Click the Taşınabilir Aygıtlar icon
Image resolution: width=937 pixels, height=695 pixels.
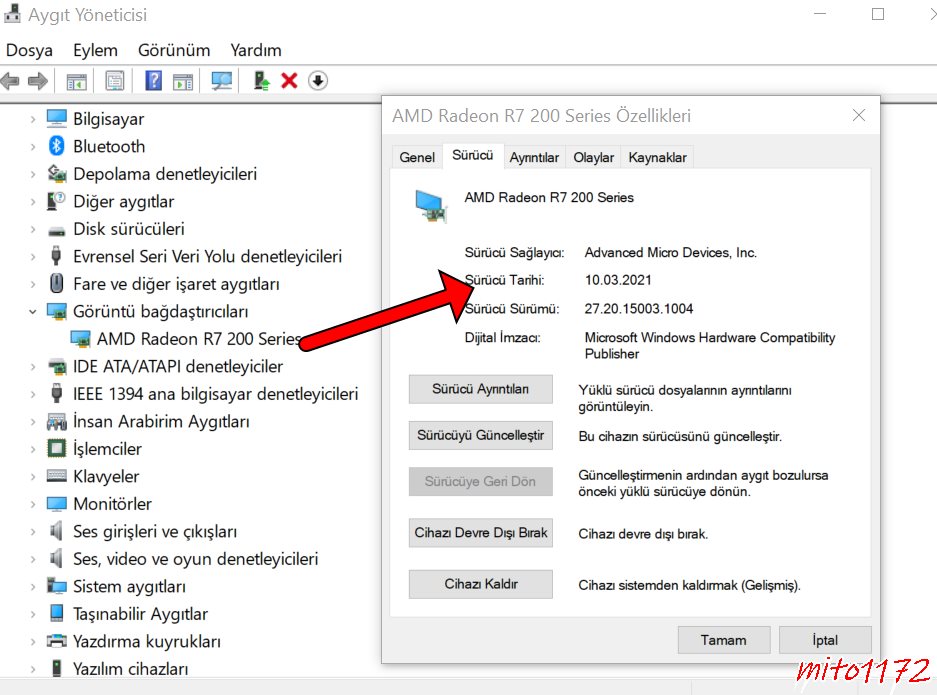point(57,613)
